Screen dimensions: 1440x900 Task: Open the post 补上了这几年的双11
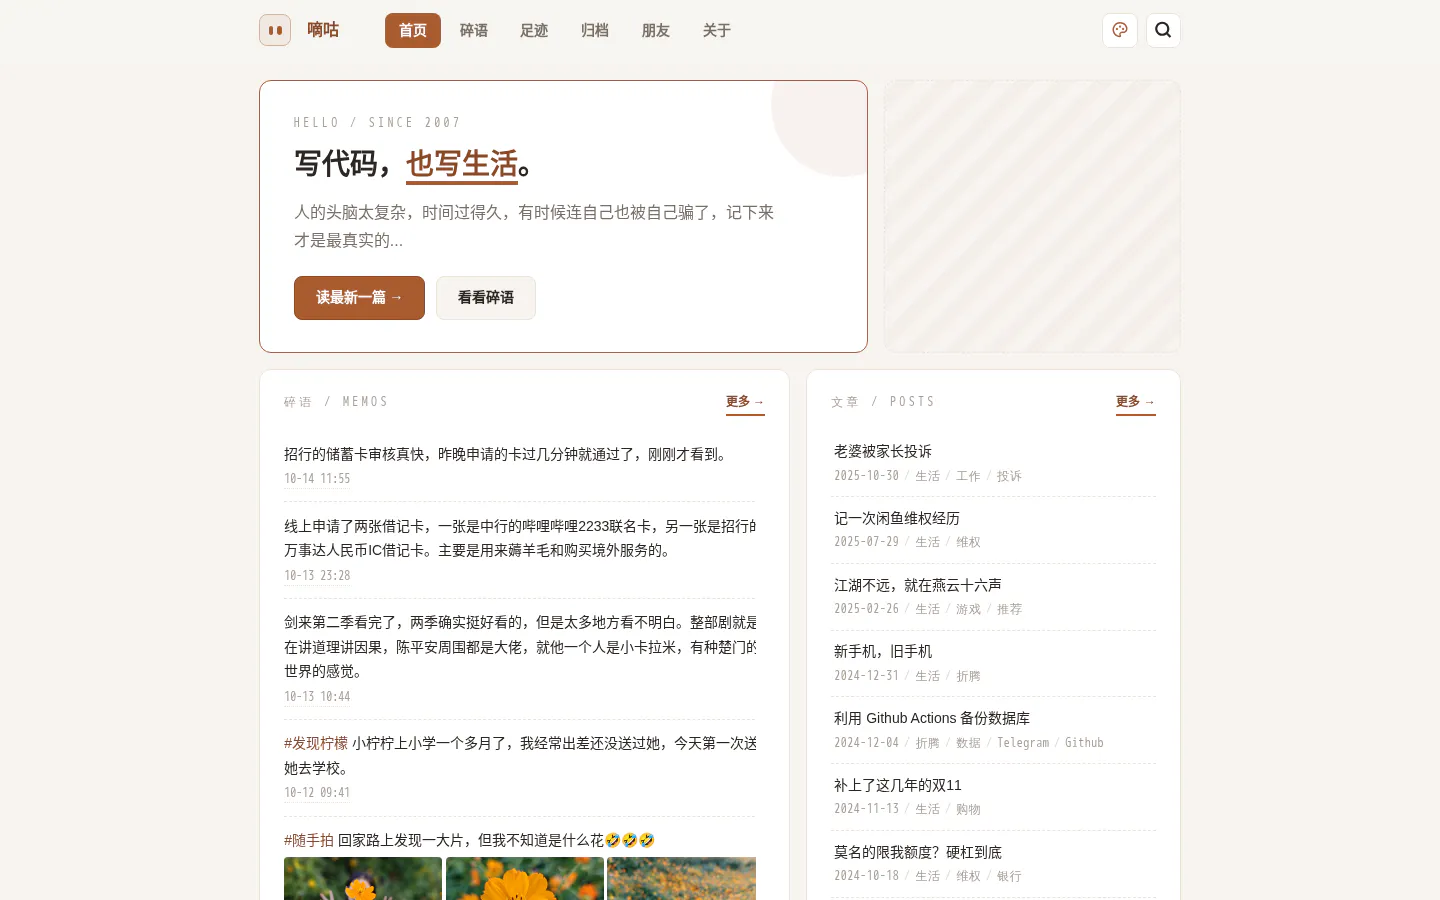(898, 786)
